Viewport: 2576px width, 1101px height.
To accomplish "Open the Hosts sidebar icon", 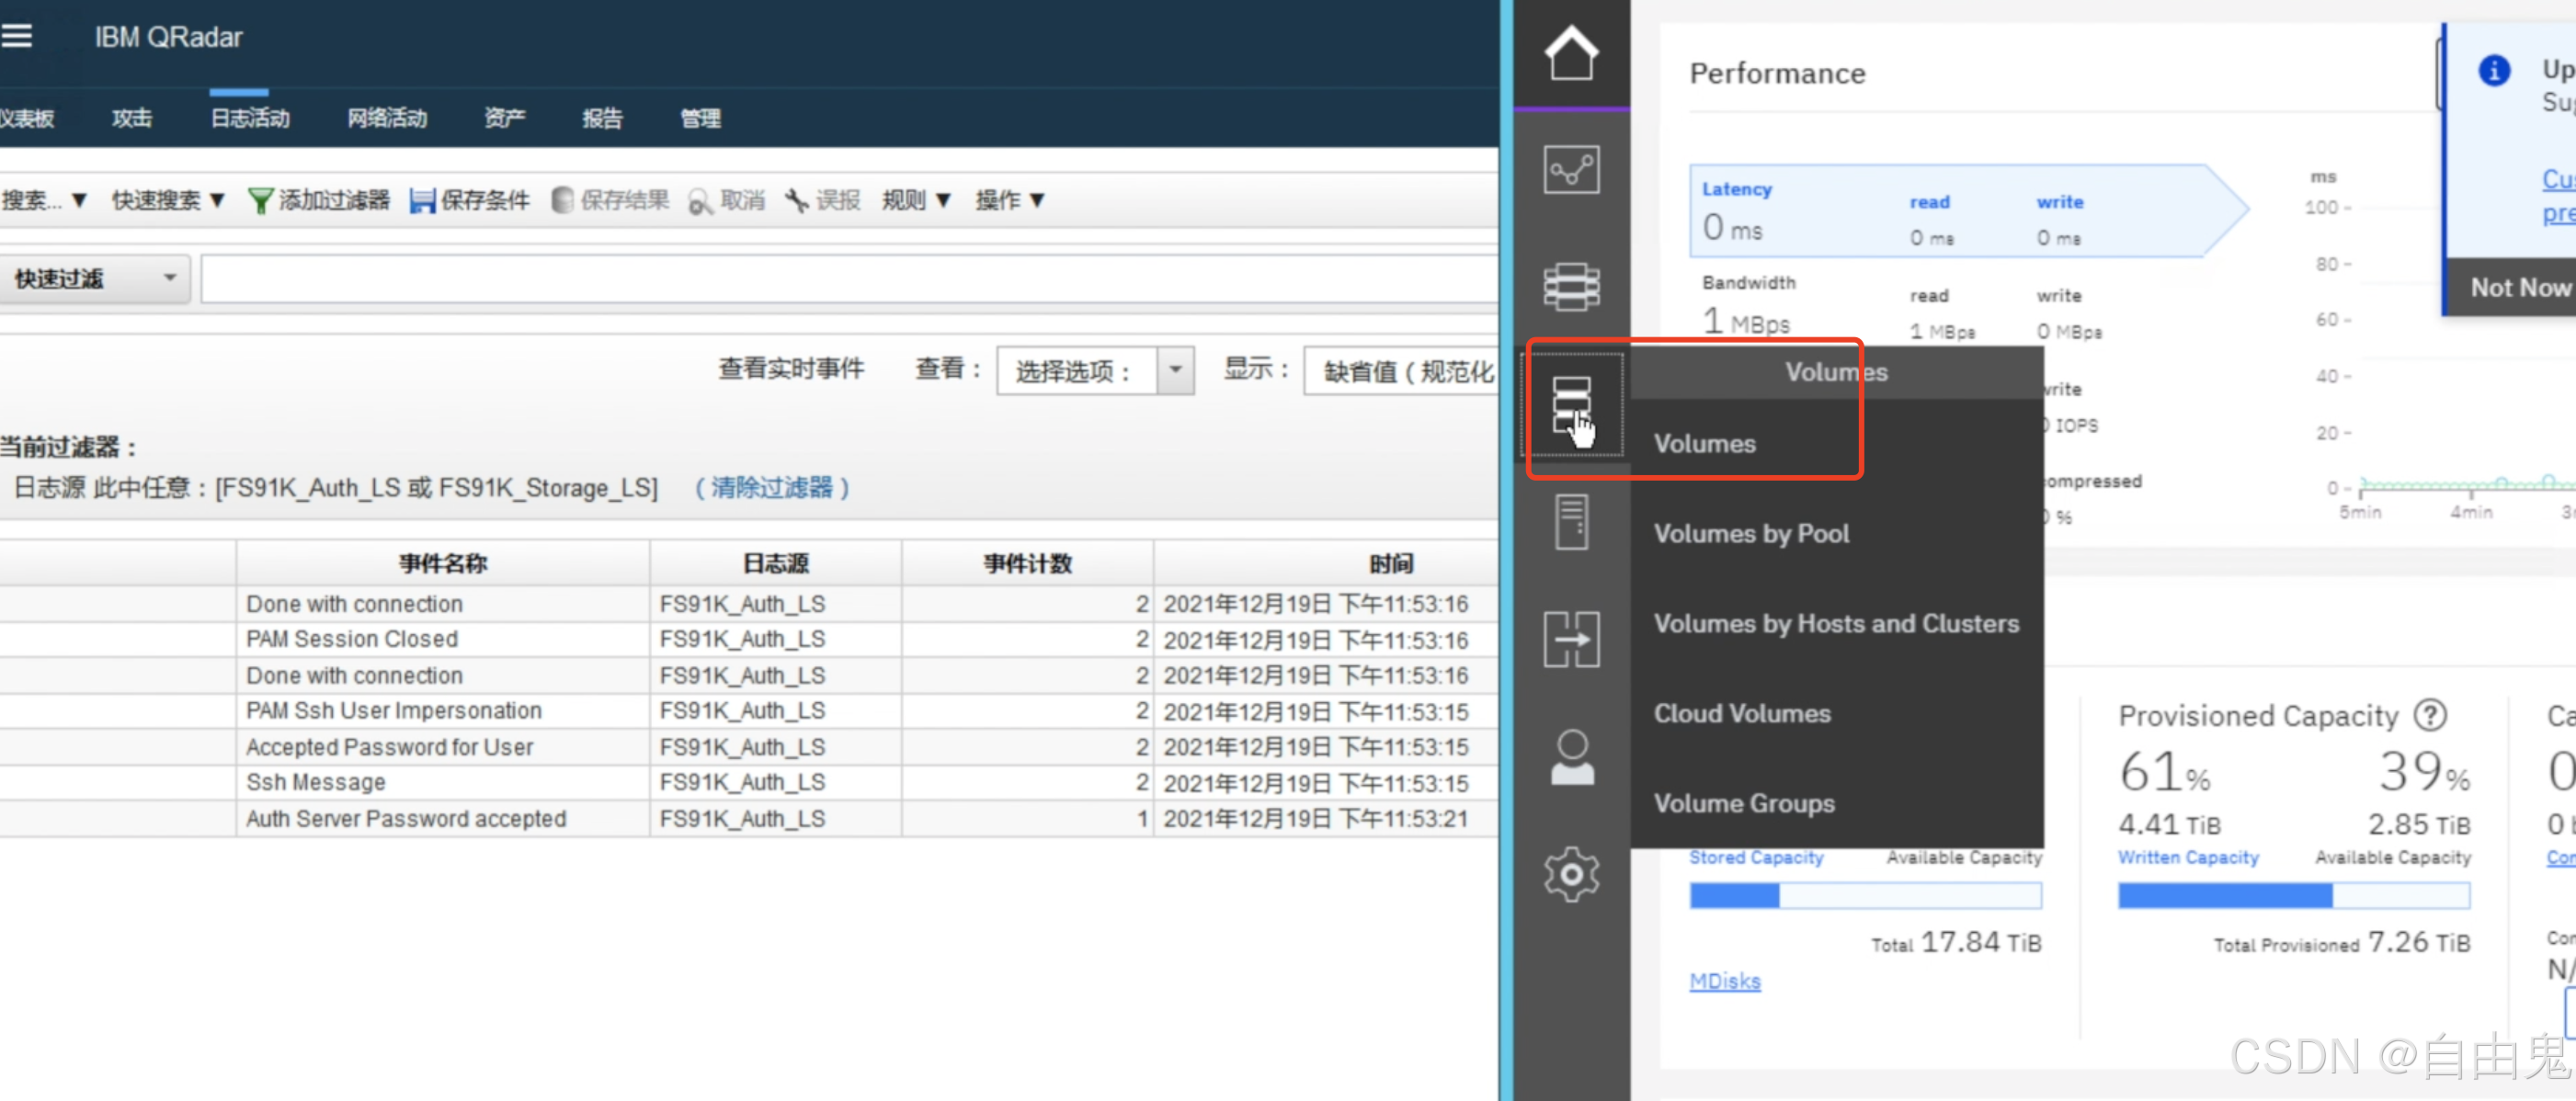I will [x=1570, y=521].
